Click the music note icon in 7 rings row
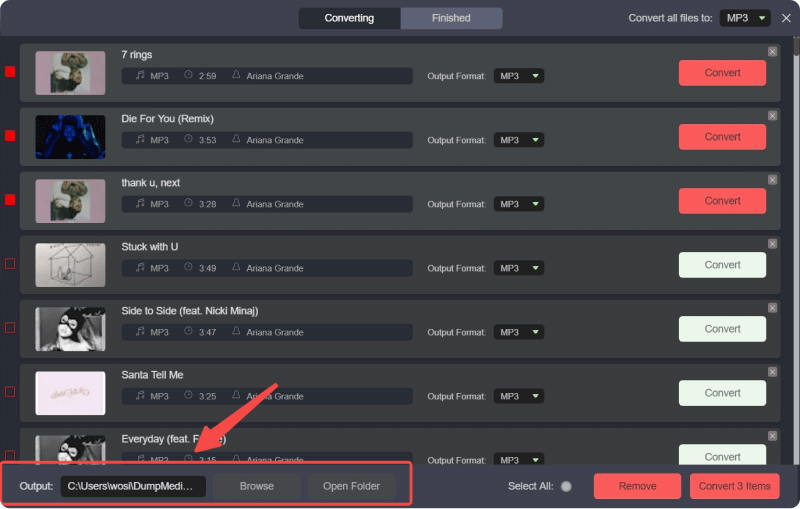Image resolution: width=800 pixels, height=509 pixels. pos(140,75)
